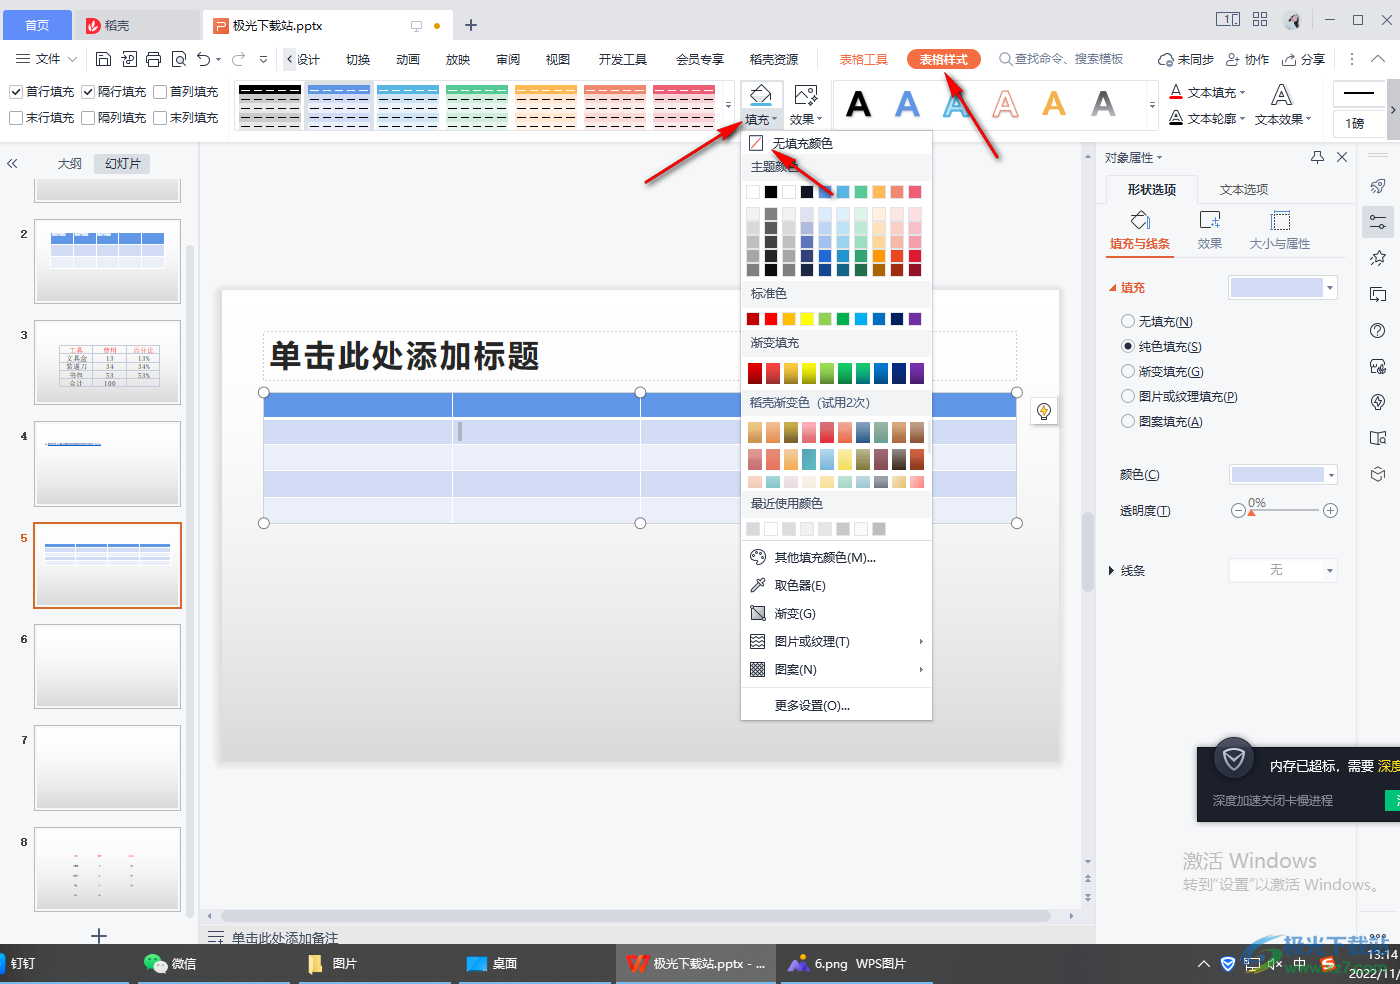Increase transparency with the plus button

[1330, 510]
